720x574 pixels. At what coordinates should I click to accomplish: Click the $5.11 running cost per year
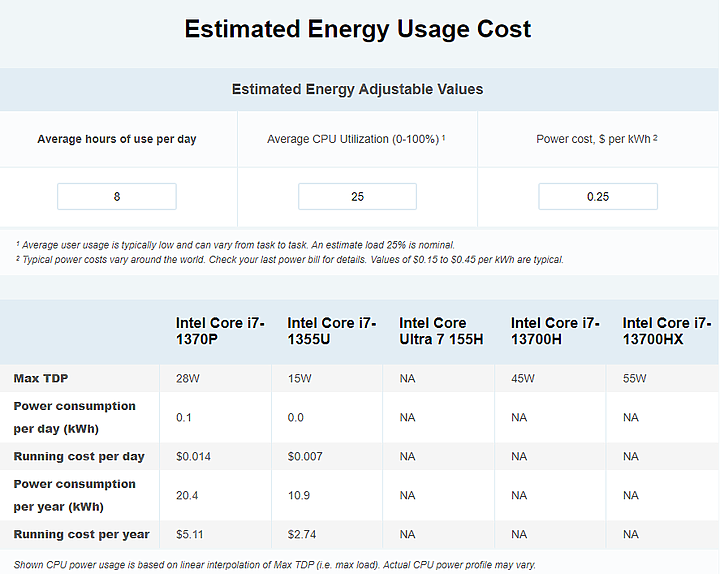pos(190,535)
